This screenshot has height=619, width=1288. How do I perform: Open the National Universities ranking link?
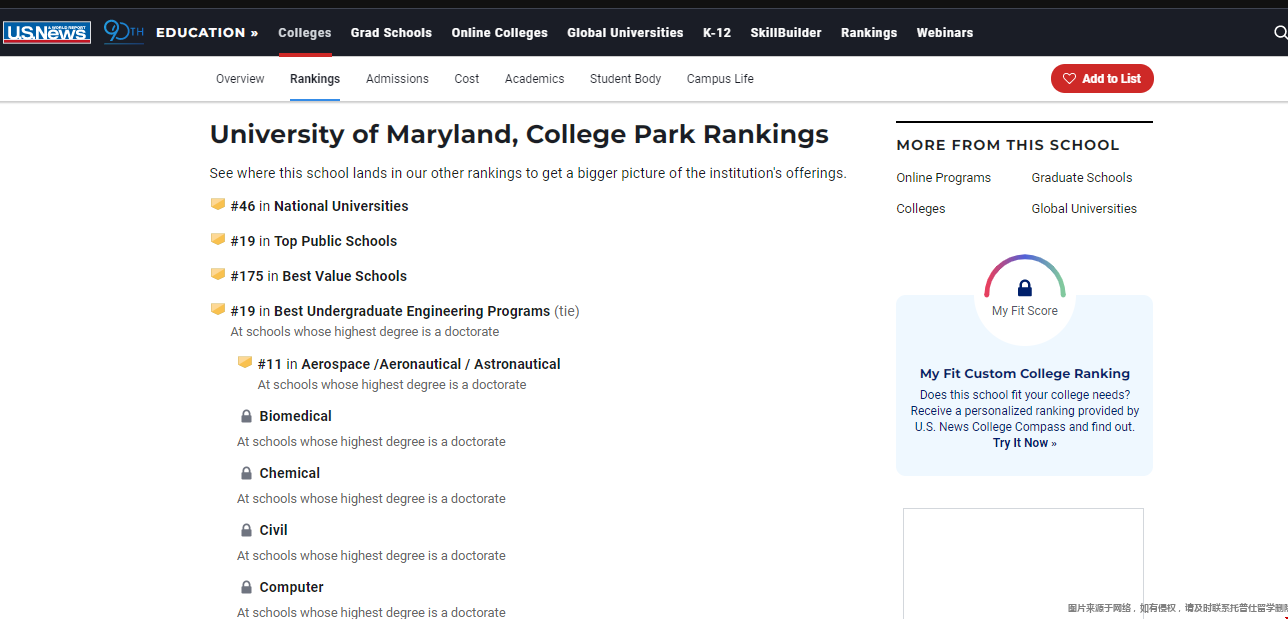341,206
